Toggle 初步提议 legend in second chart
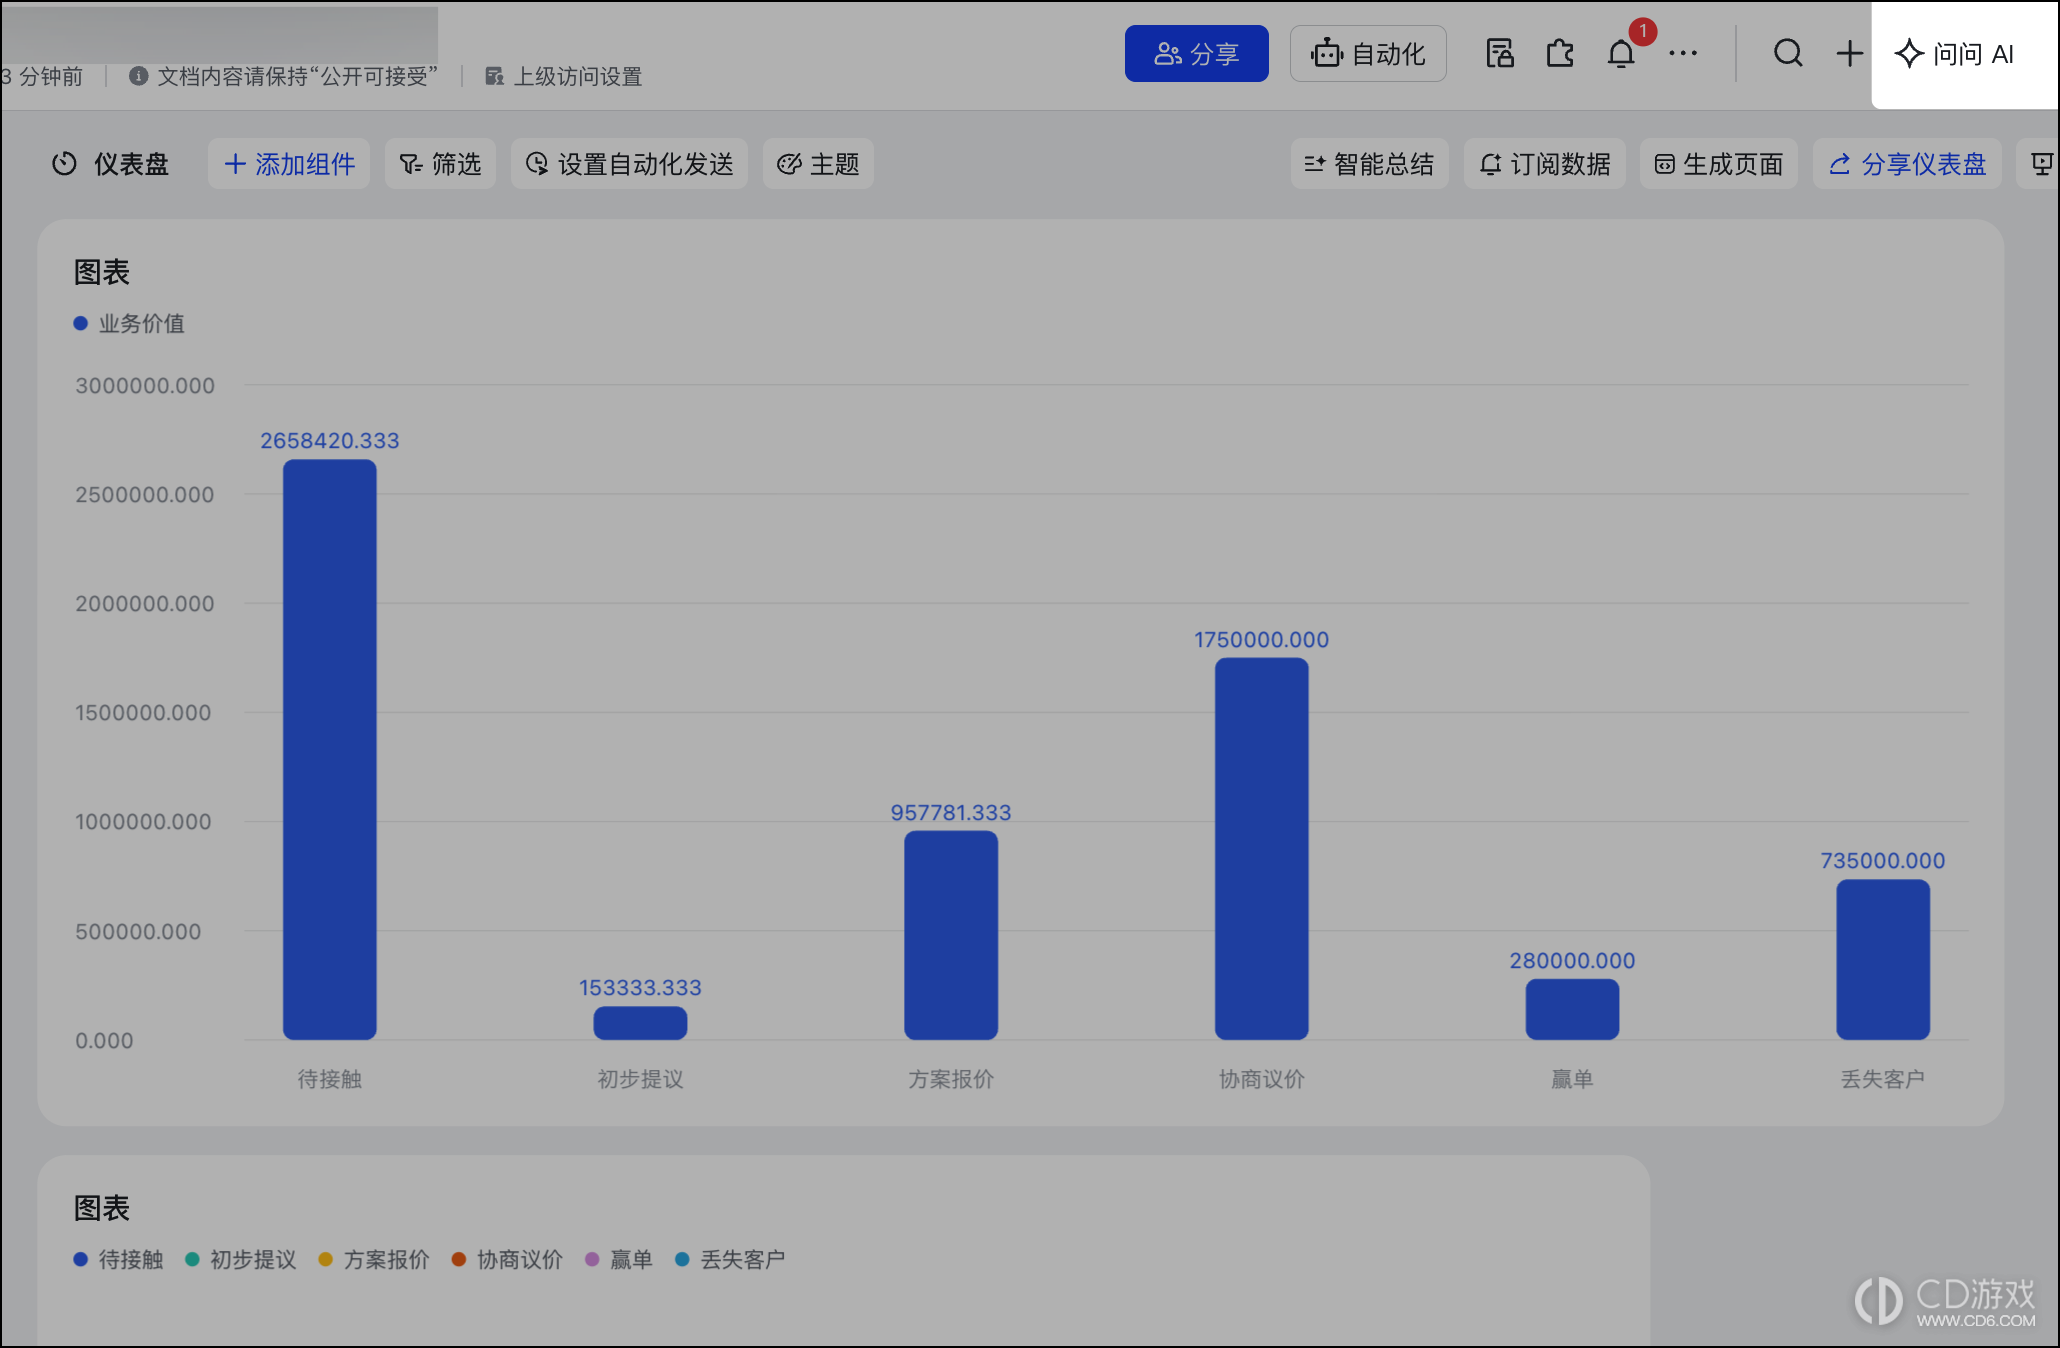The height and width of the screenshot is (1348, 2060). pos(241,1260)
